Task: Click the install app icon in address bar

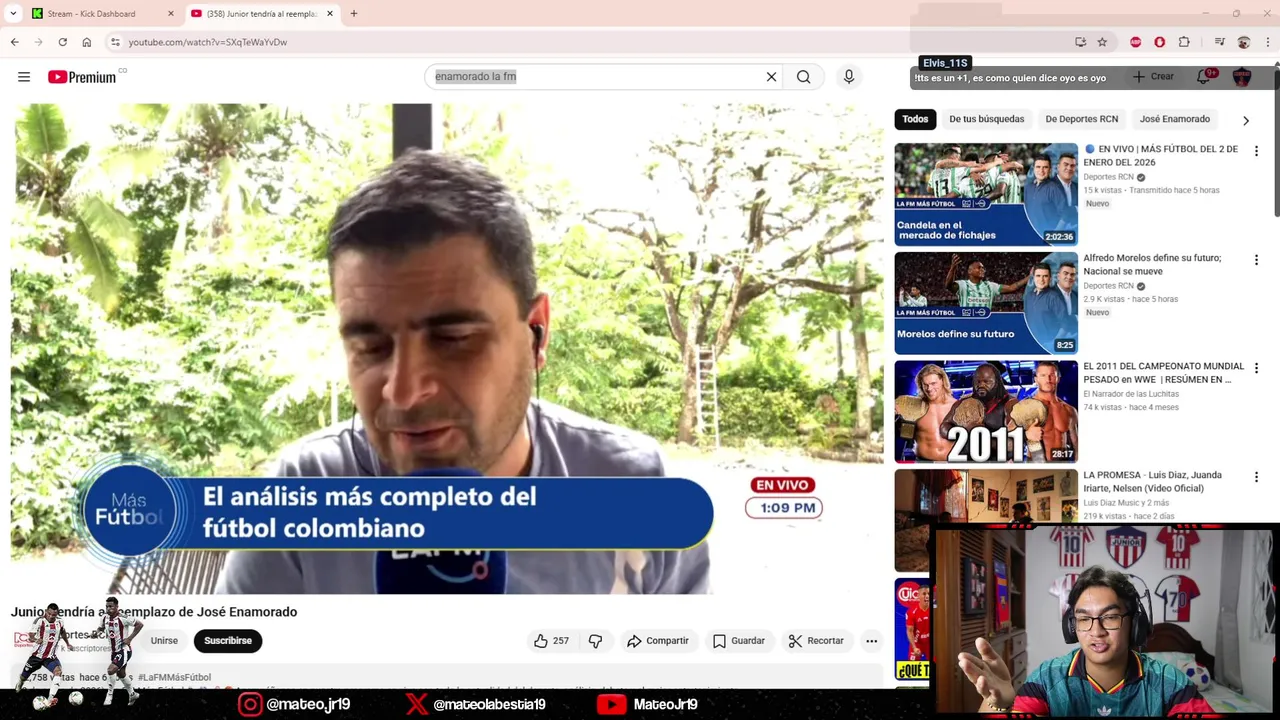Action: coord(1080,42)
